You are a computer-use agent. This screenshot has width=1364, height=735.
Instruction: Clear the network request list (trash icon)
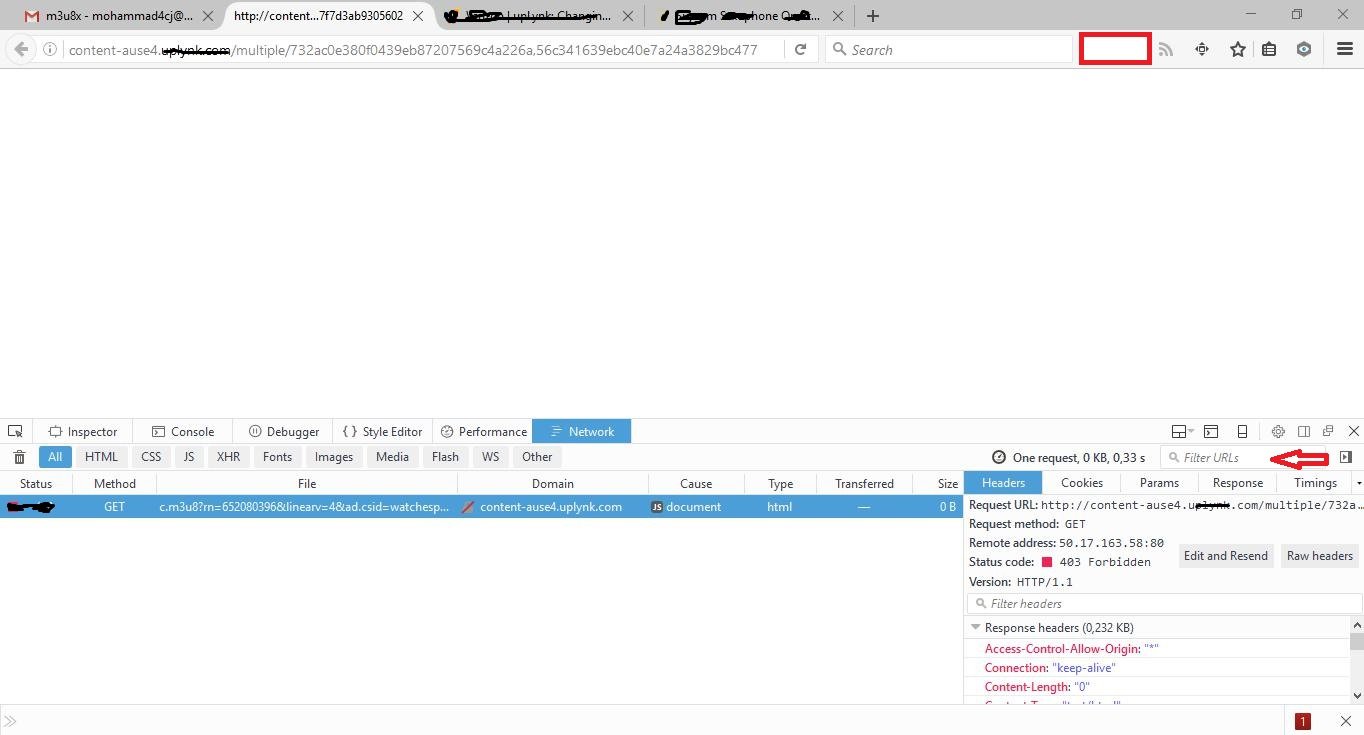point(19,457)
